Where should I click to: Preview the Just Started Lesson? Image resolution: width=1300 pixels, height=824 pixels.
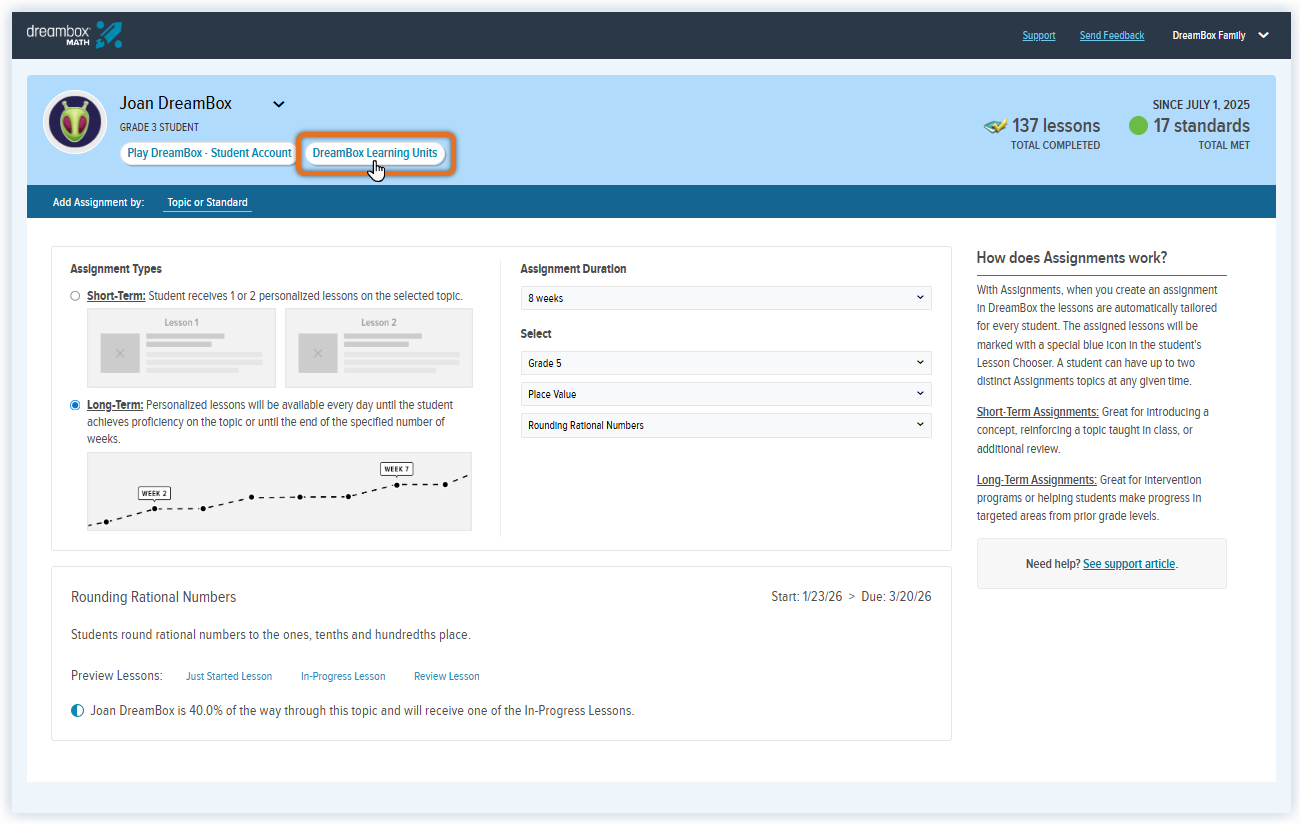click(x=229, y=676)
